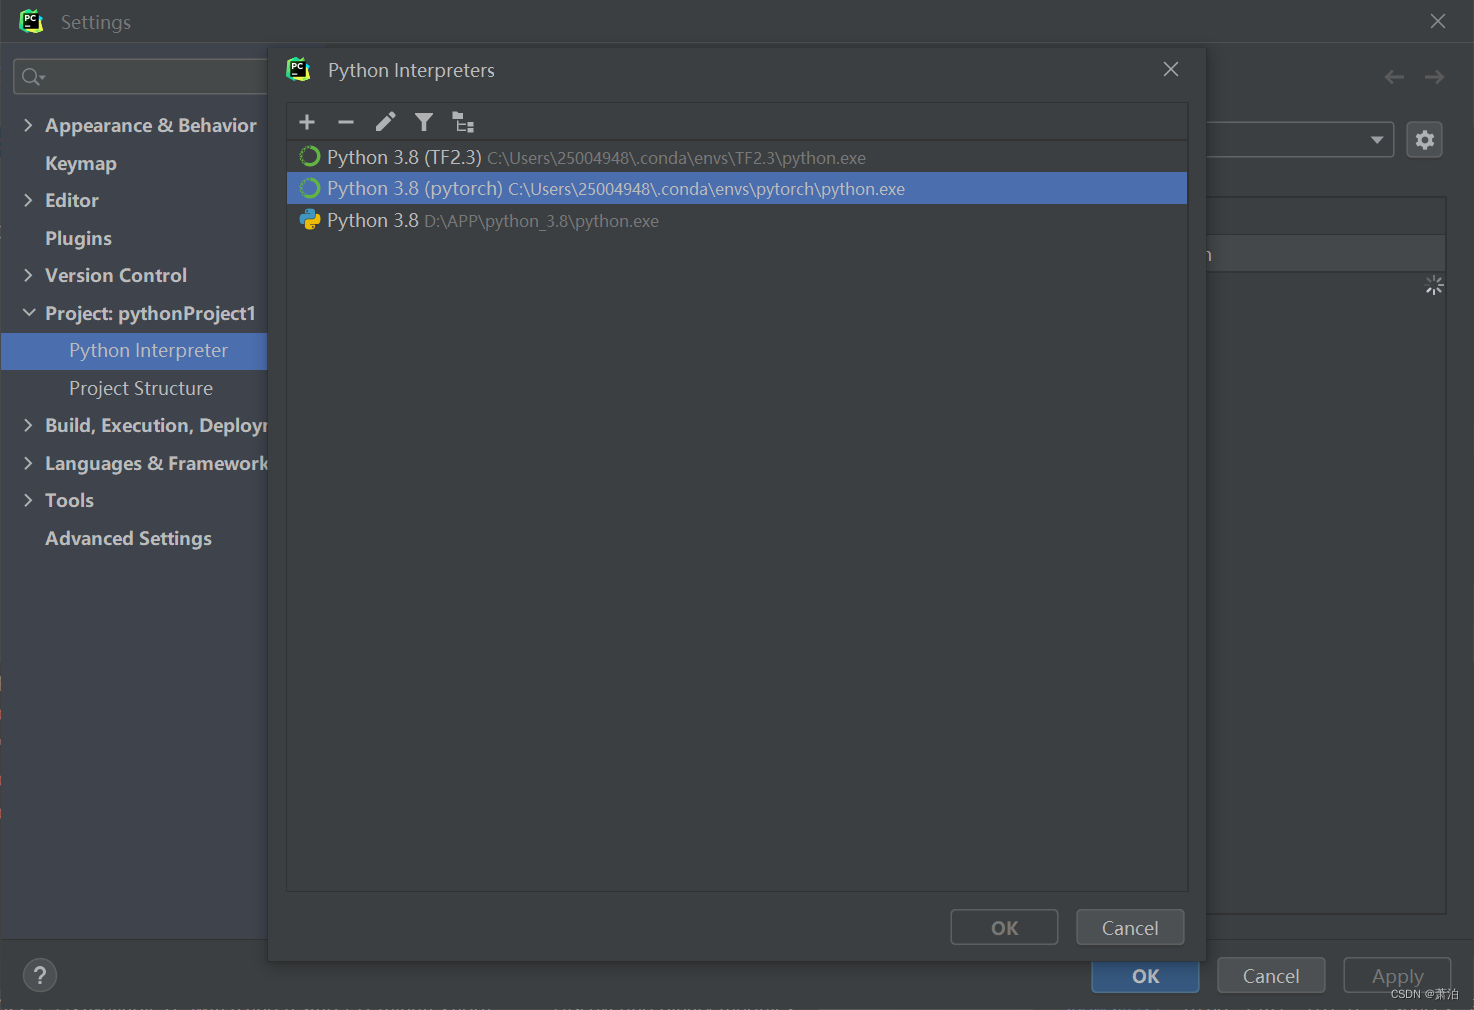Image resolution: width=1474 pixels, height=1010 pixels.
Task: Select Python 3.8 D:\APP\python_3.8 interpreter row
Action: (x=737, y=220)
